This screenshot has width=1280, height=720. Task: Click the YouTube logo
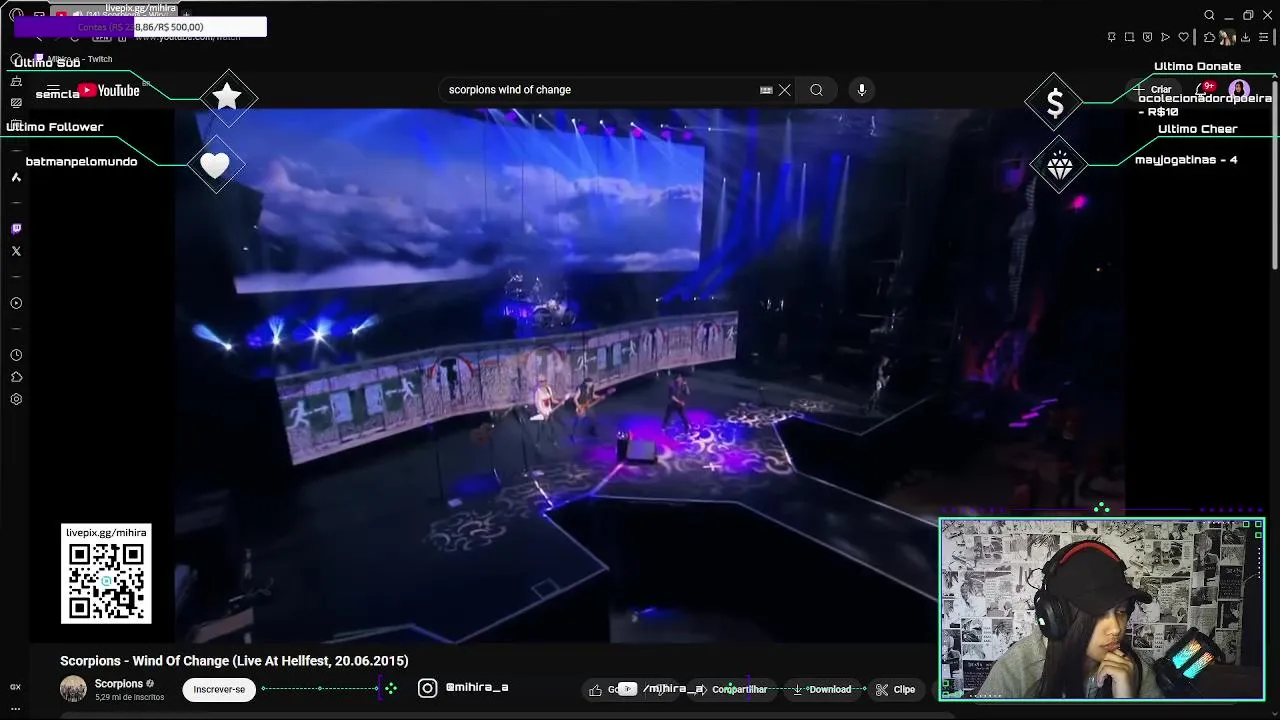(x=109, y=91)
